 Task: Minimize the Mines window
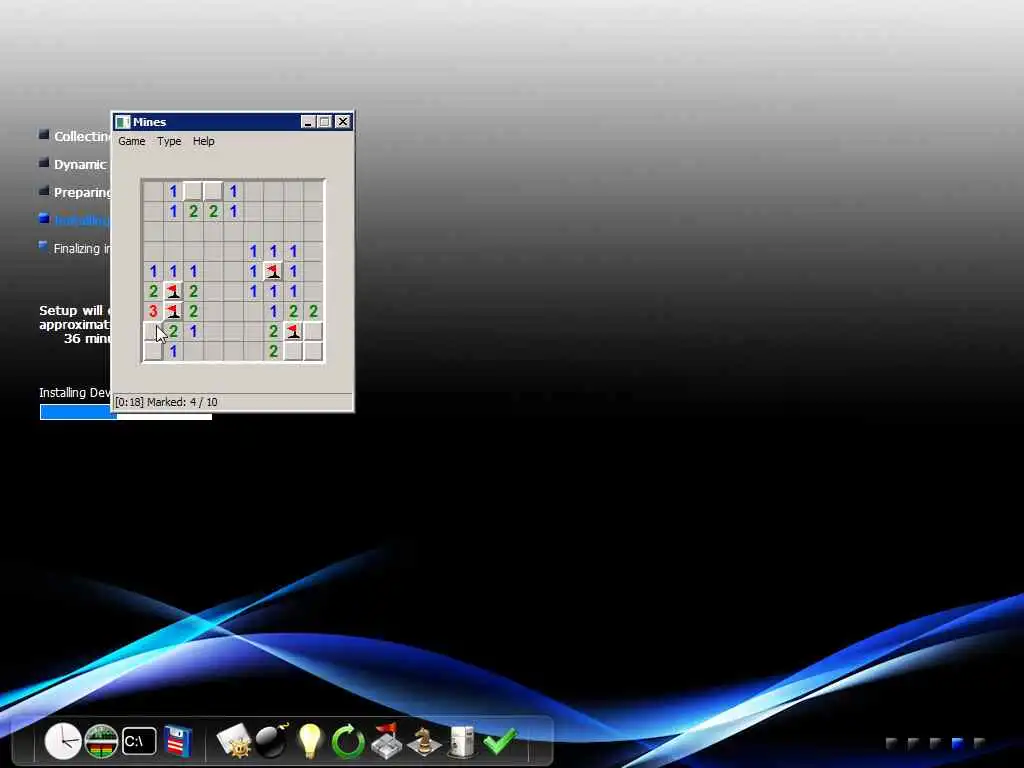click(x=308, y=122)
